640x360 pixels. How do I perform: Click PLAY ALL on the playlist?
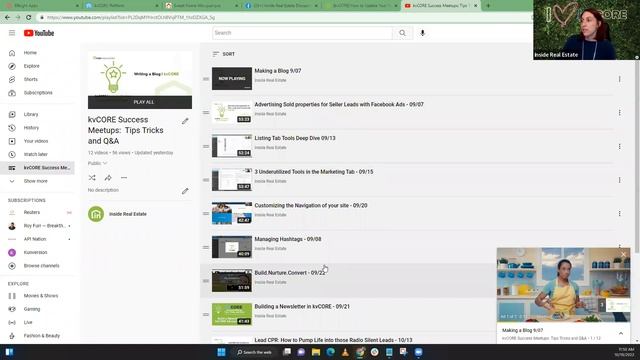[140, 102]
